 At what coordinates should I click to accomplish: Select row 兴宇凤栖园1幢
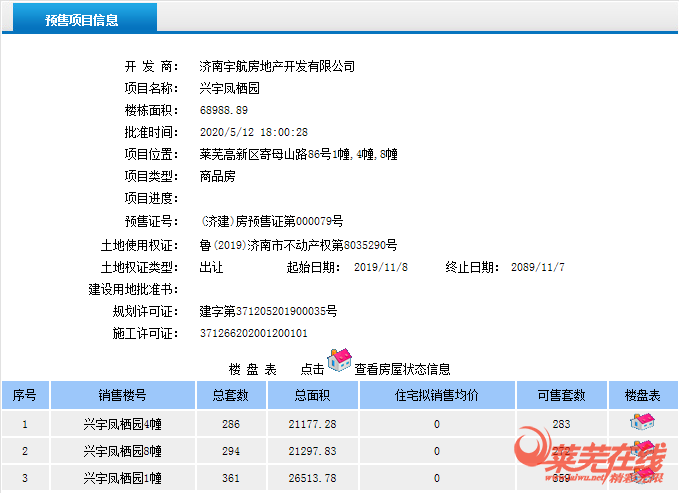coord(340,478)
